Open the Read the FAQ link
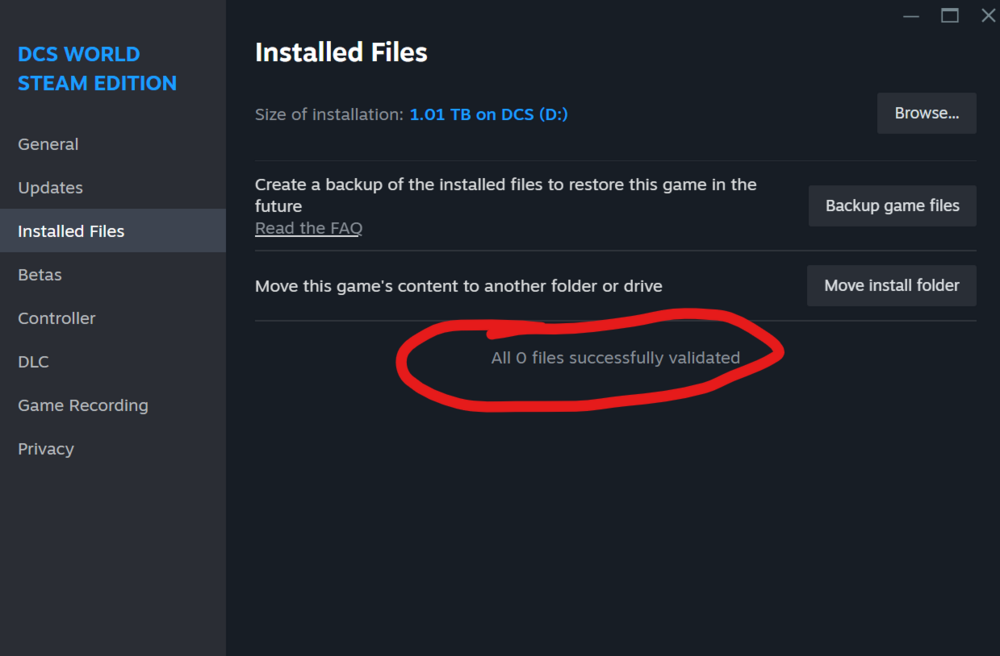 [x=308, y=228]
